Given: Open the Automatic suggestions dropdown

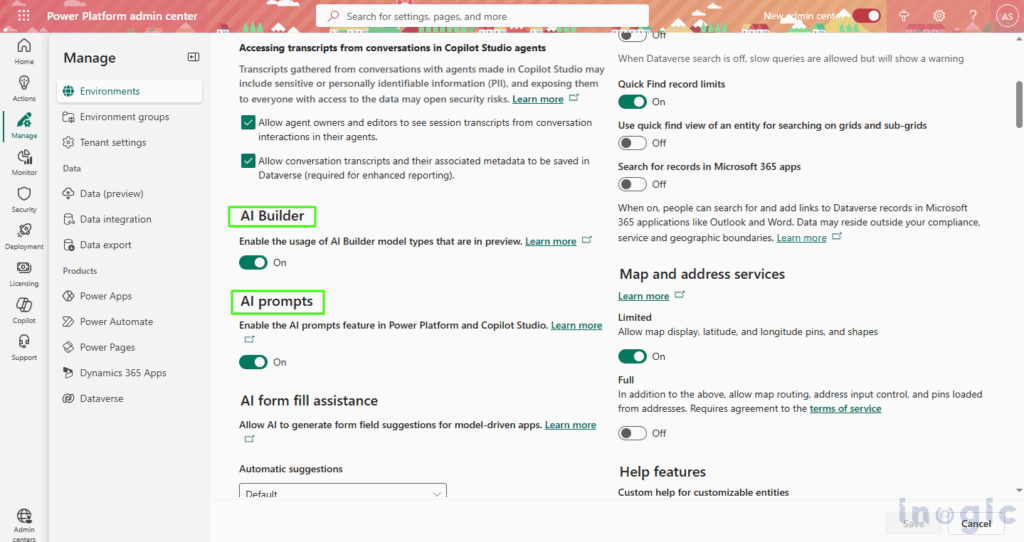Looking at the screenshot, I should (x=343, y=493).
